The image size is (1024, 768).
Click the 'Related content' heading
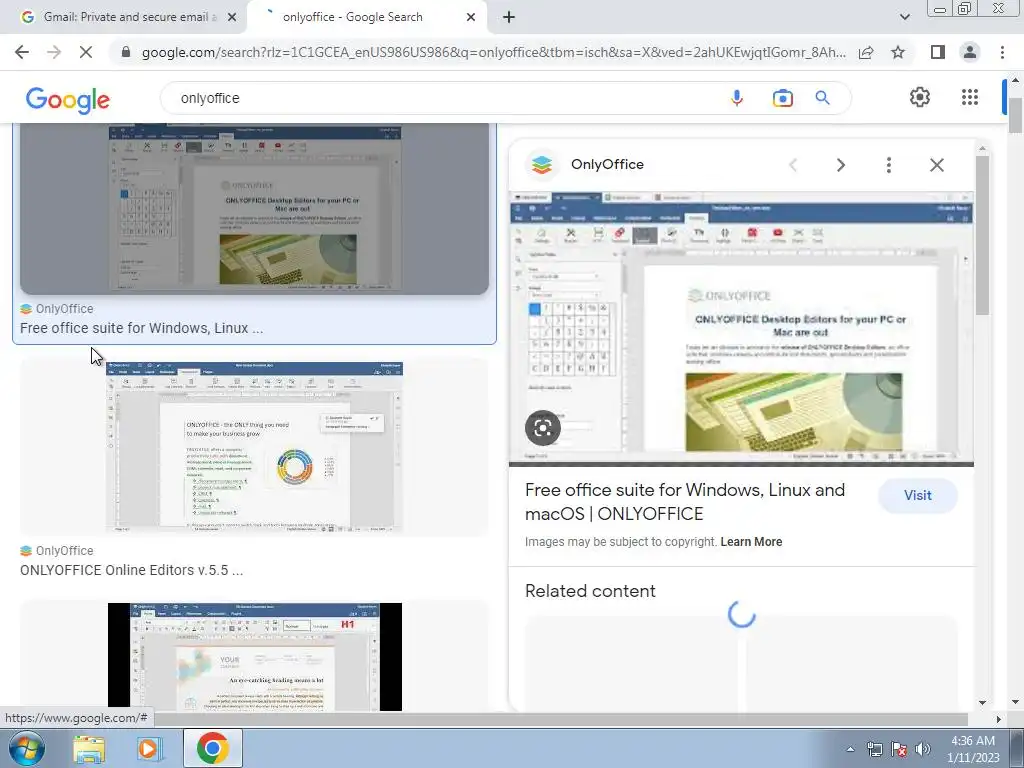coord(590,591)
